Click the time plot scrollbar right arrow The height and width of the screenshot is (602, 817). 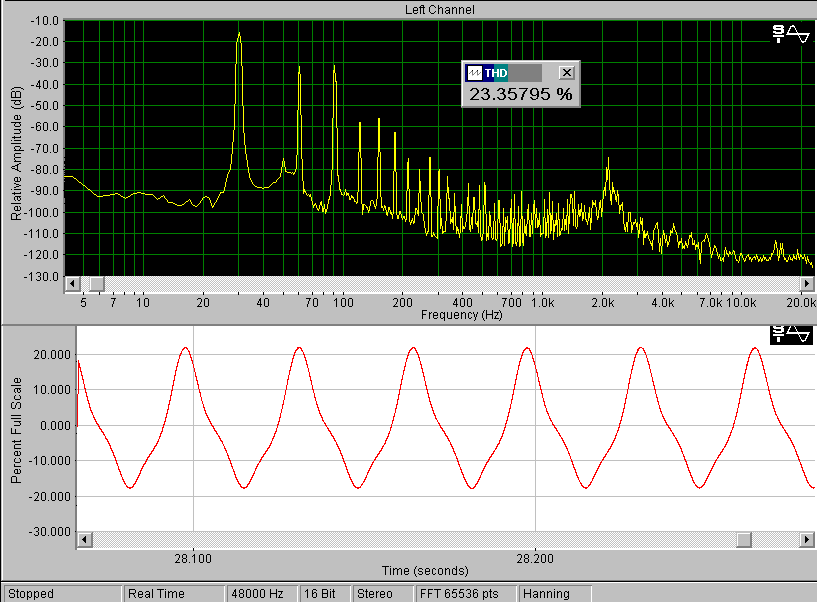pos(807,539)
